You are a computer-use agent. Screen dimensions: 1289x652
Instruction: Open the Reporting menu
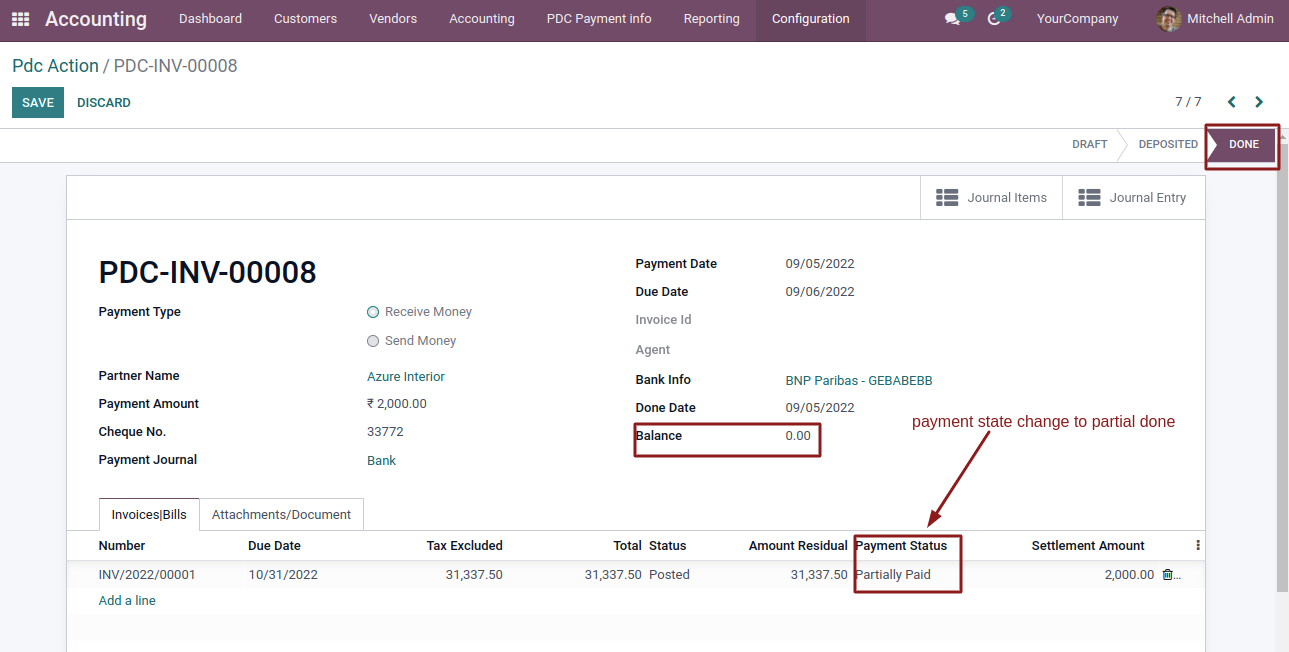coord(712,19)
